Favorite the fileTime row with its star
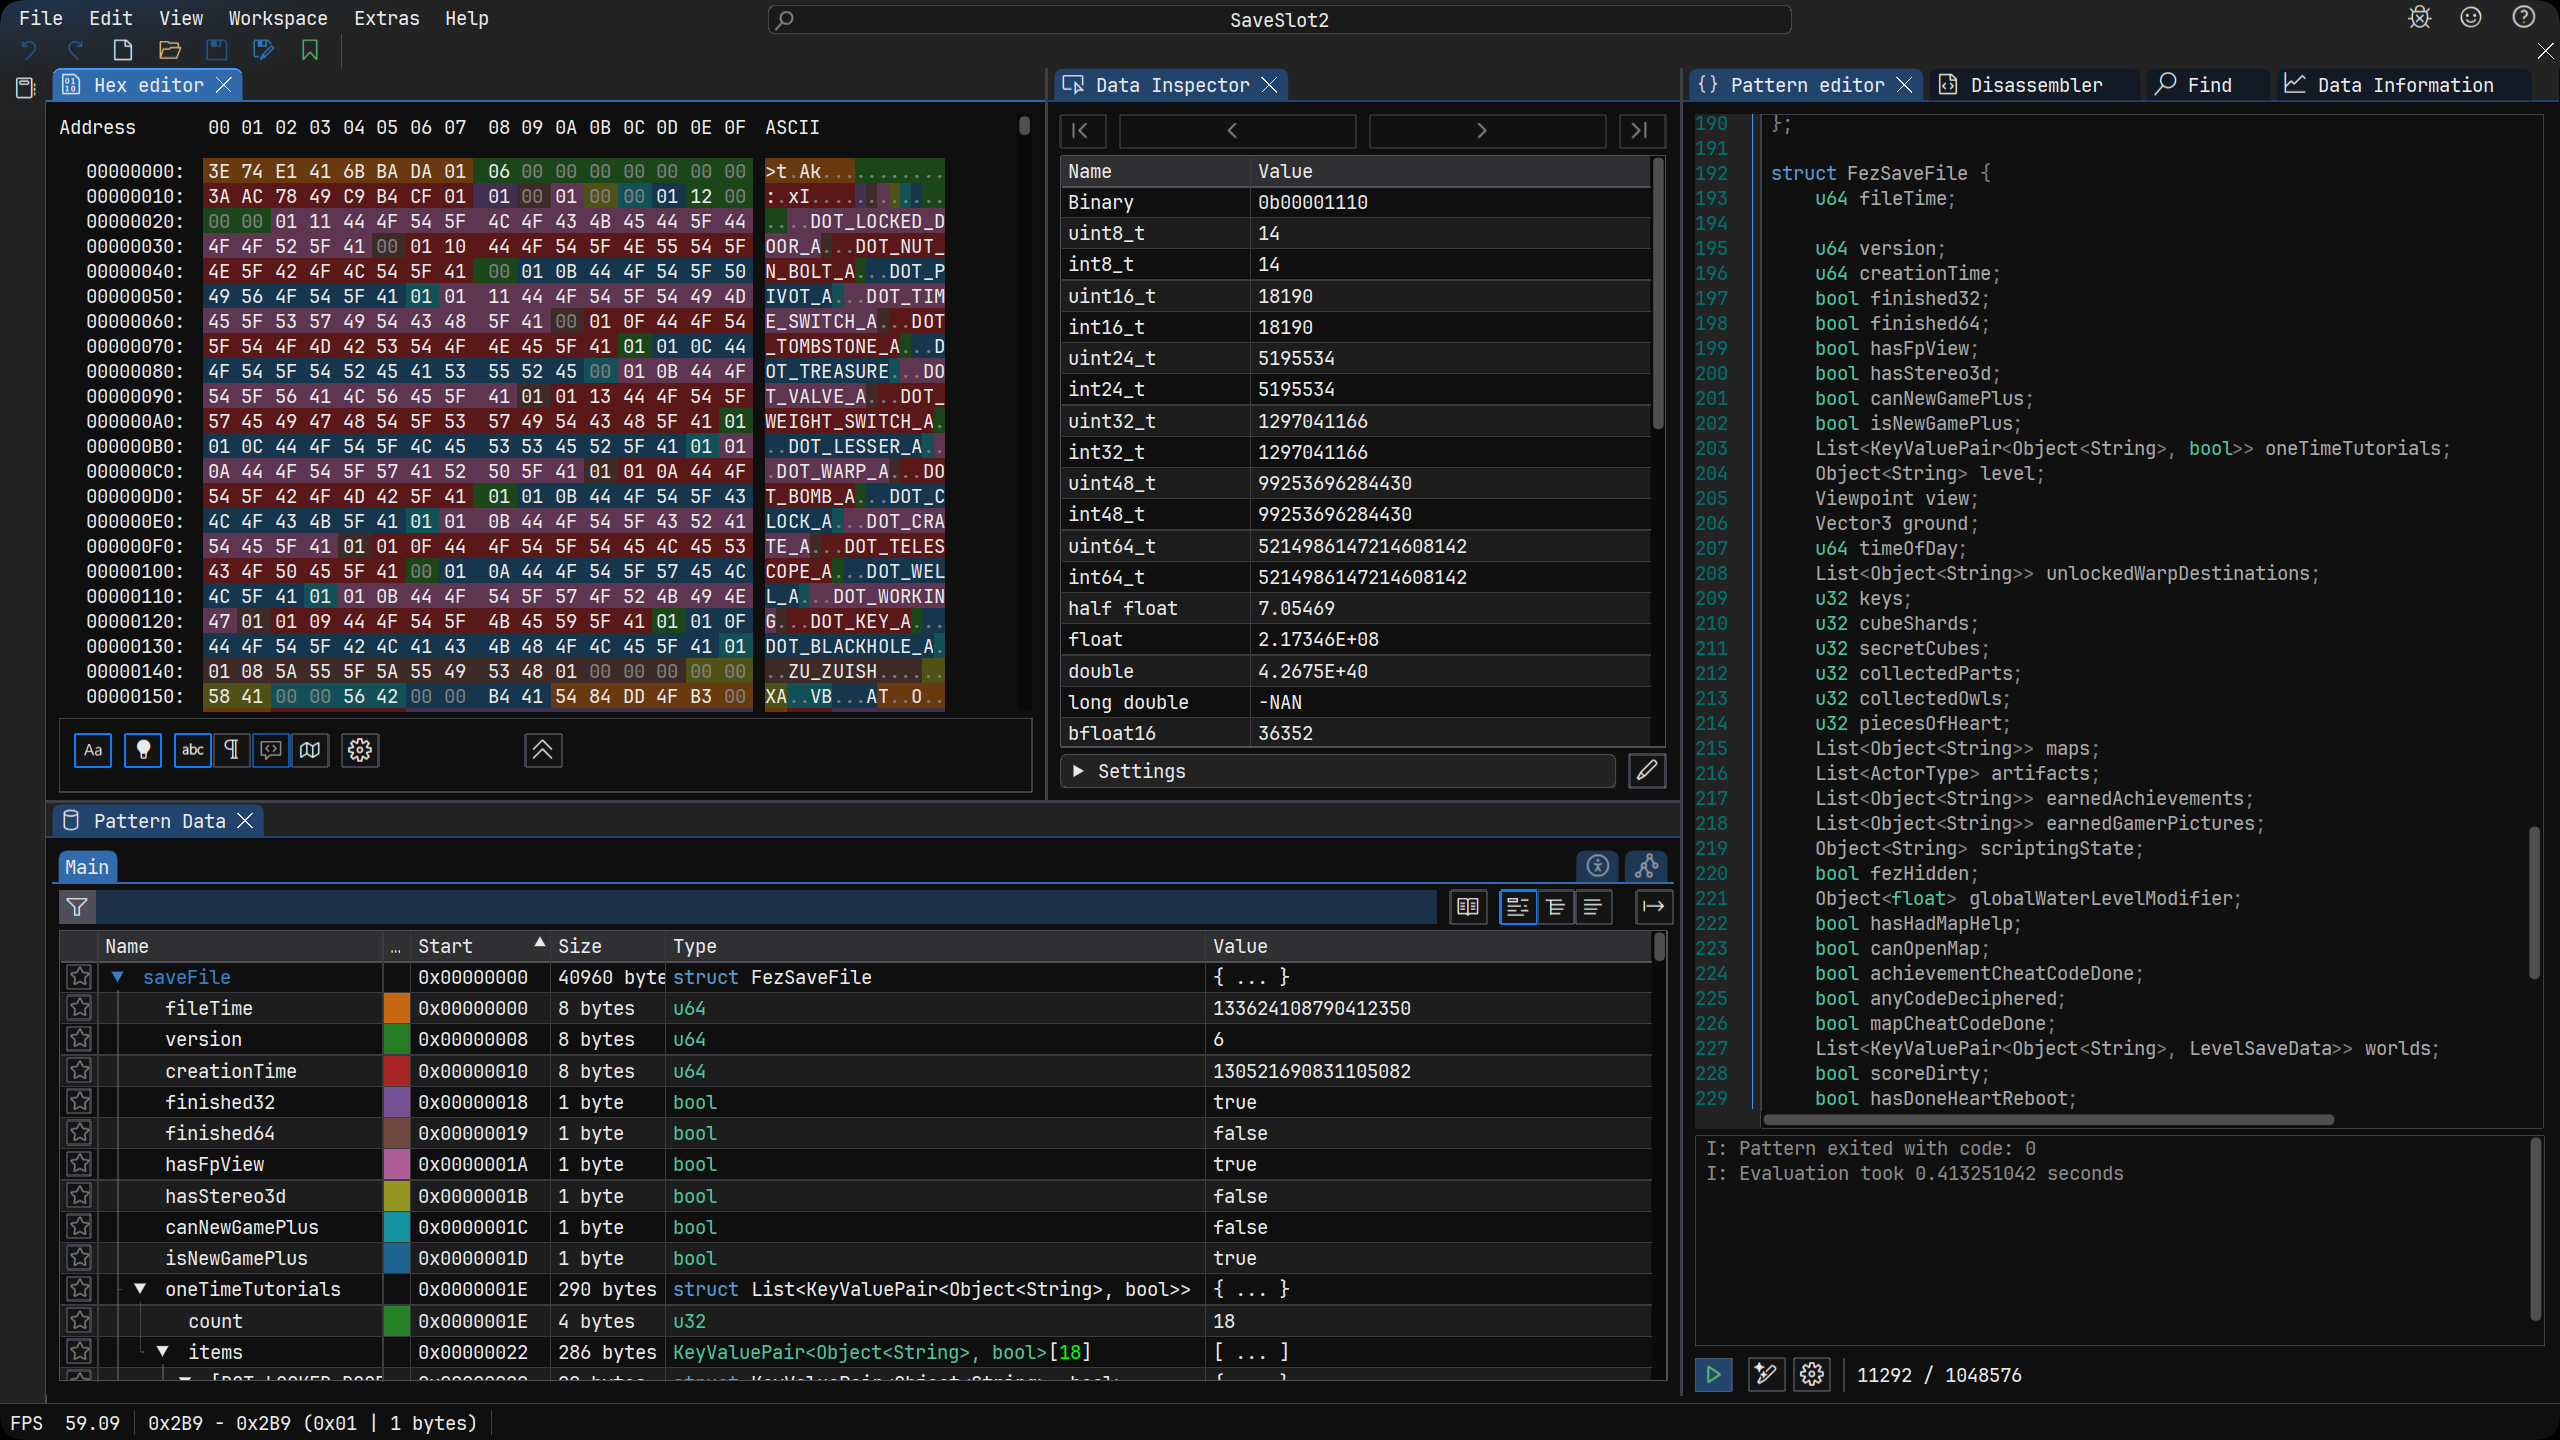 80,1008
